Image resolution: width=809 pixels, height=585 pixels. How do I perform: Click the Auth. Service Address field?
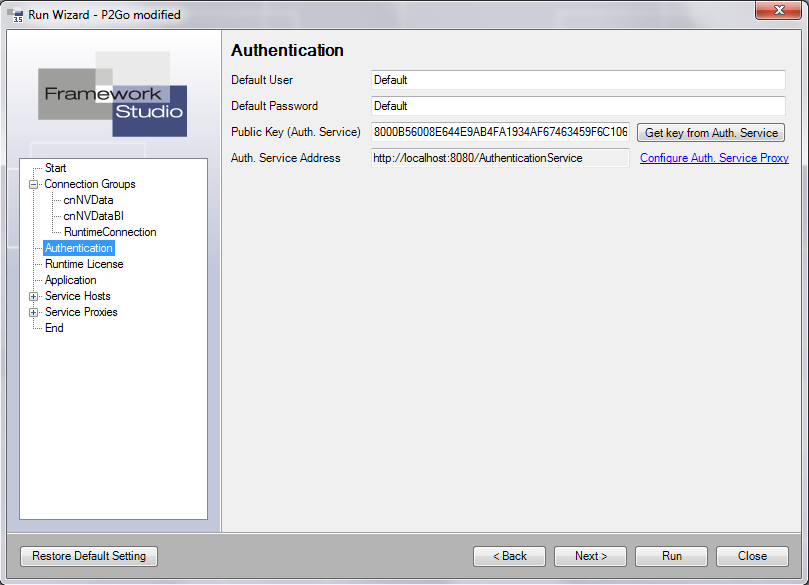point(500,158)
